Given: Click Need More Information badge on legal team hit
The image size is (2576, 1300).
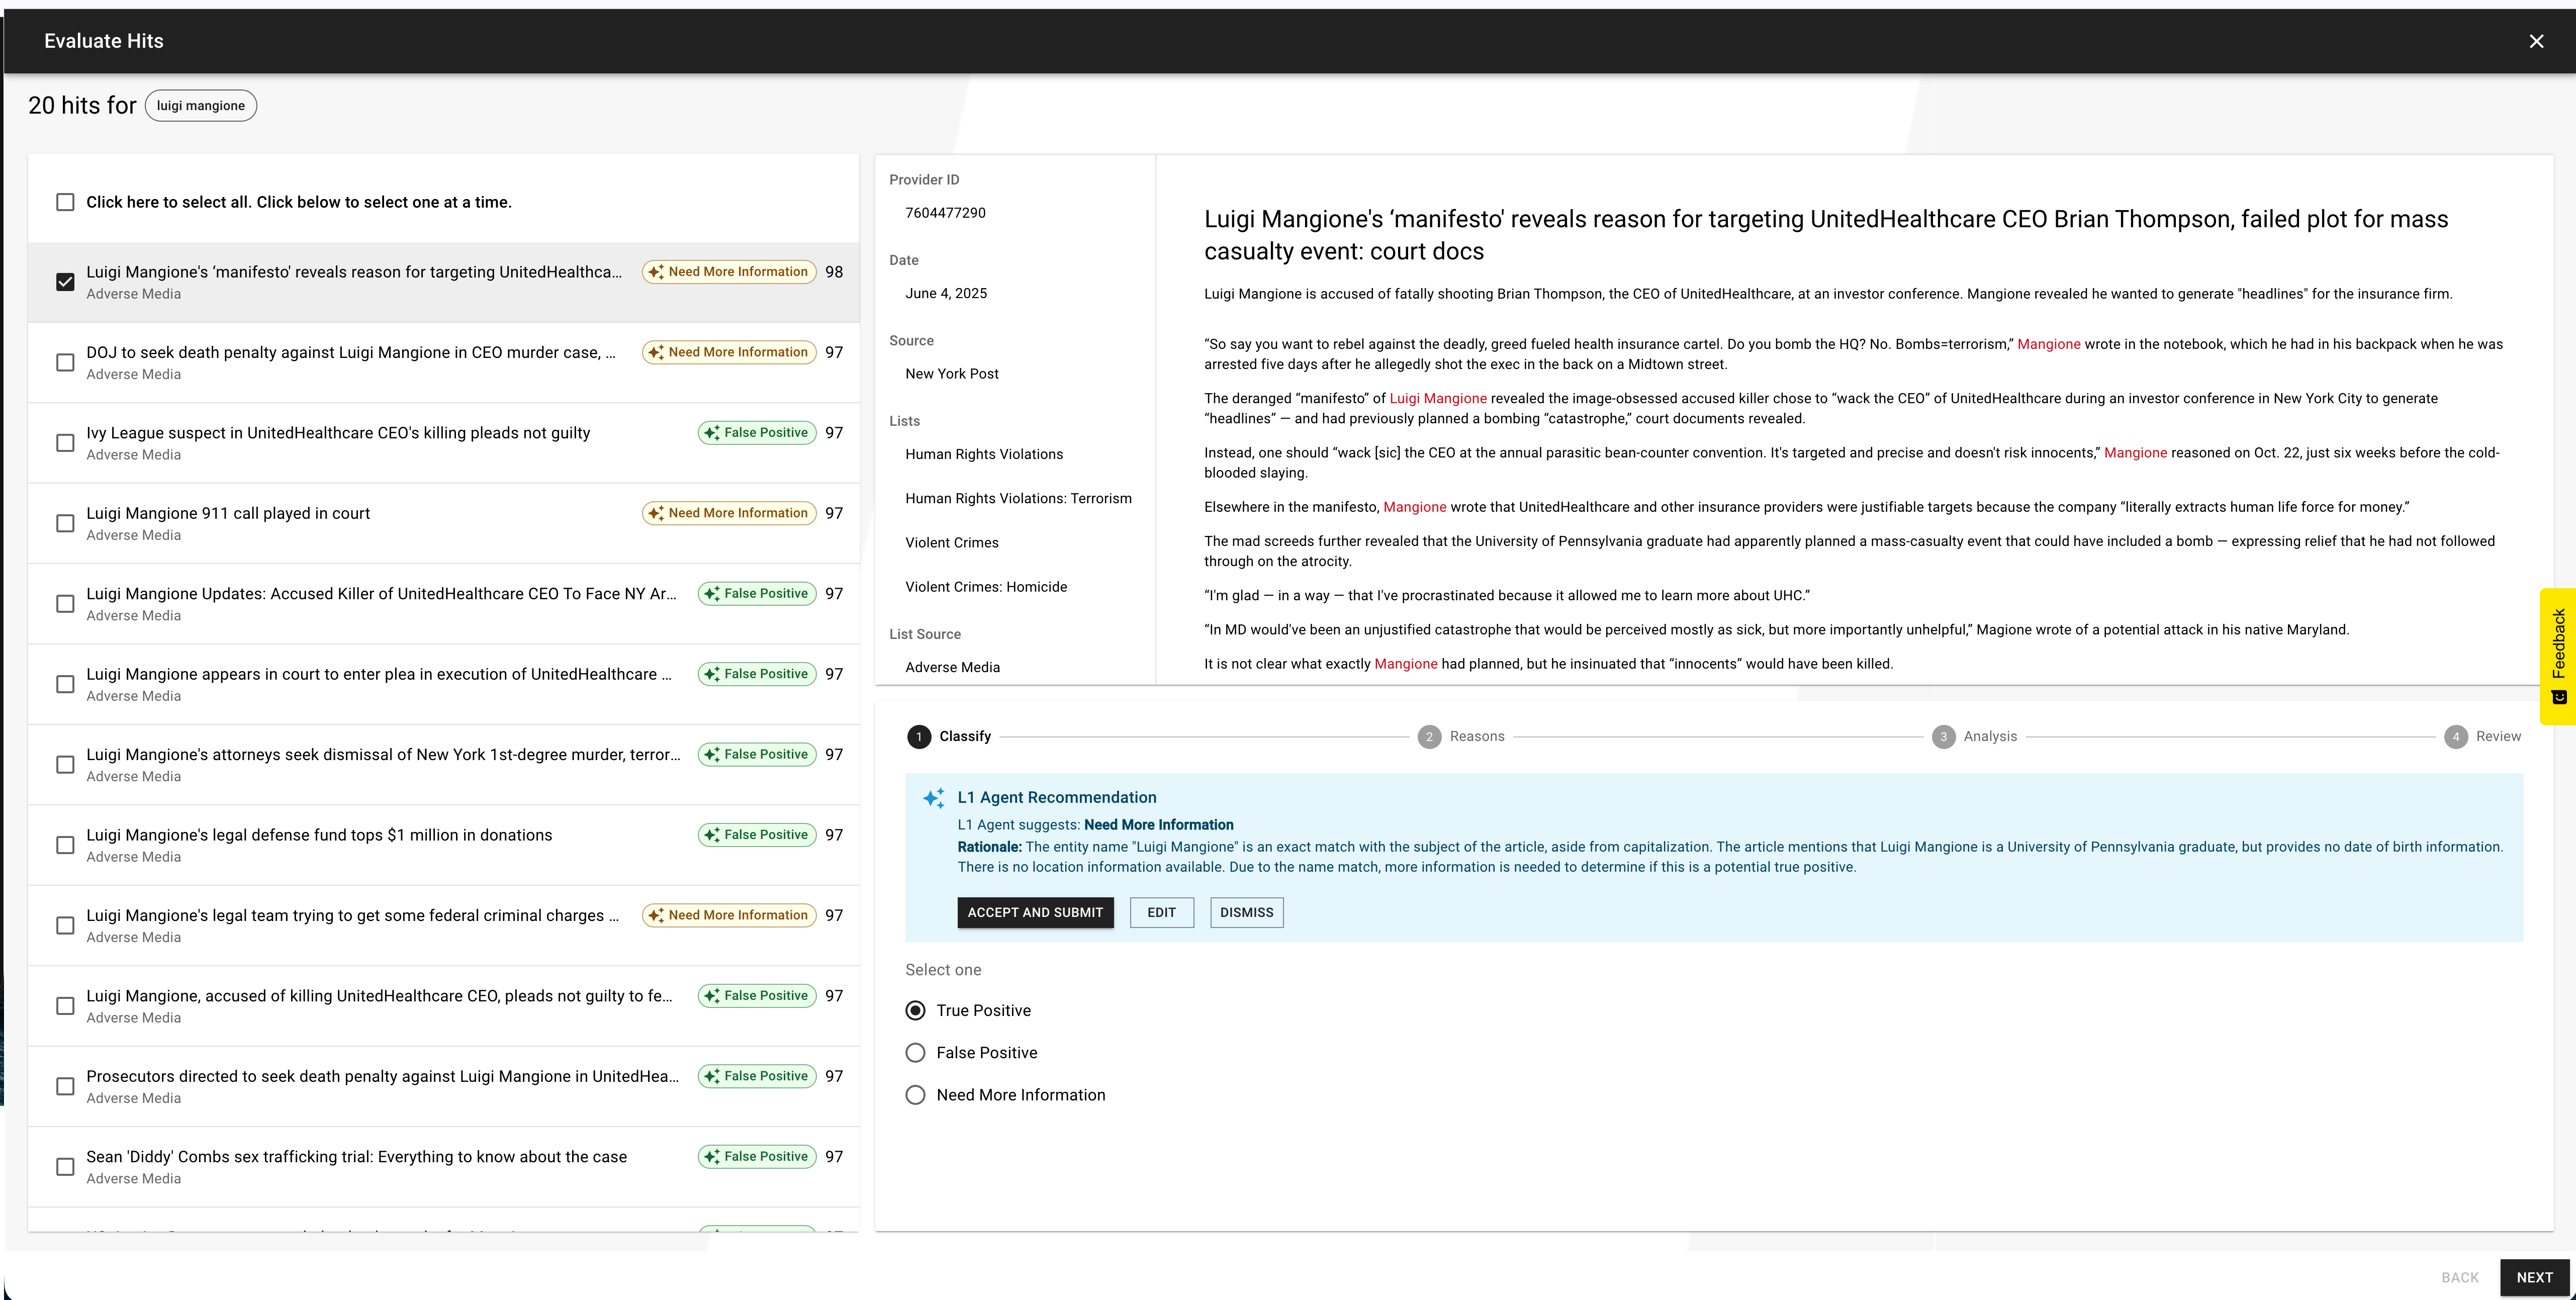Looking at the screenshot, I should click(x=729, y=915).
